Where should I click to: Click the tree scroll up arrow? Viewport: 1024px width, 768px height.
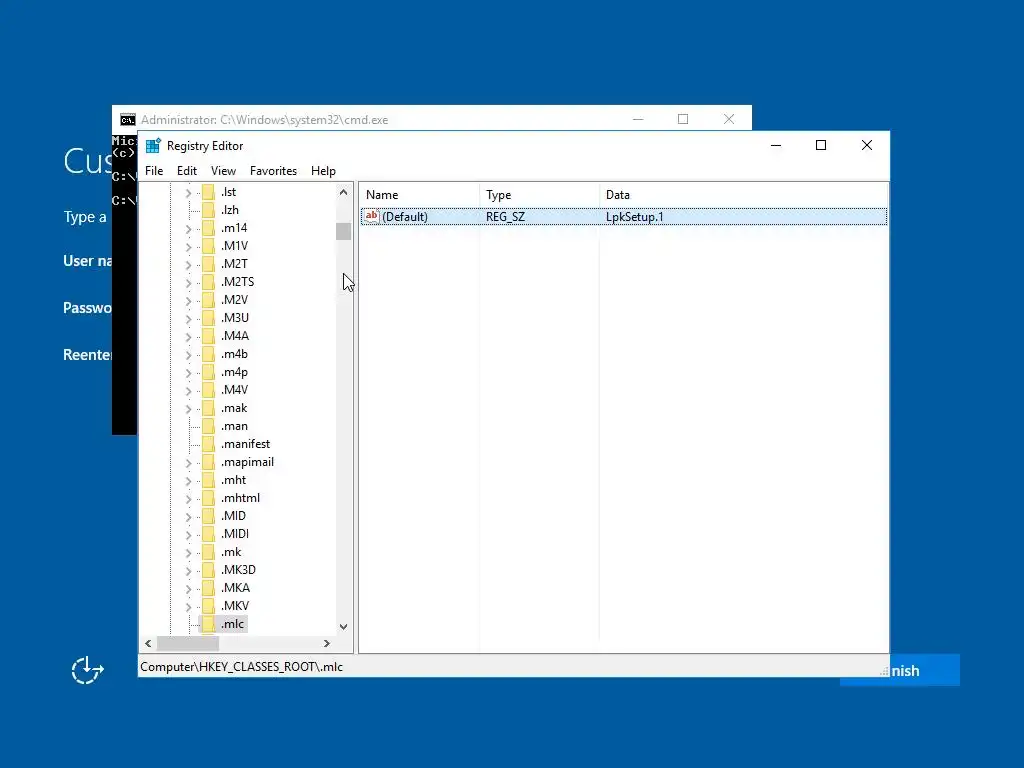[344, 192]
